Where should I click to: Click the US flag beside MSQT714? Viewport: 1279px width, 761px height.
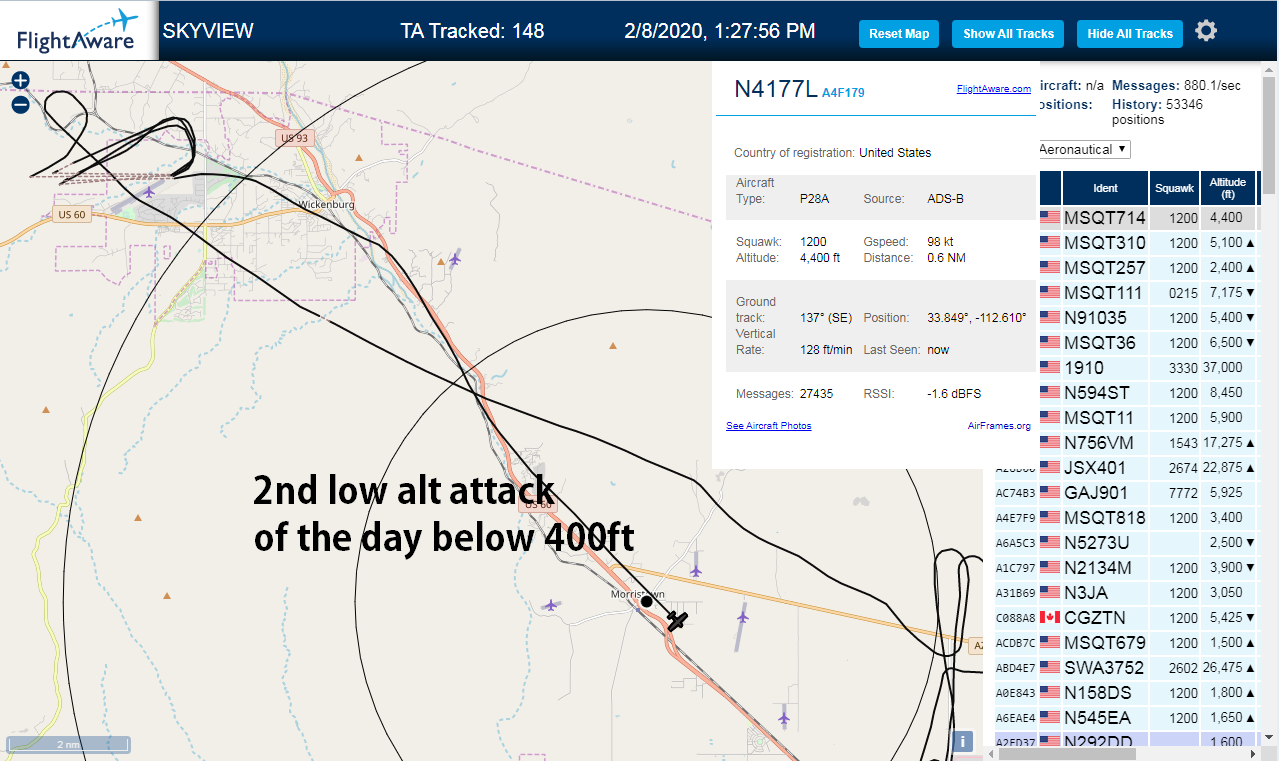[1050, 217]
